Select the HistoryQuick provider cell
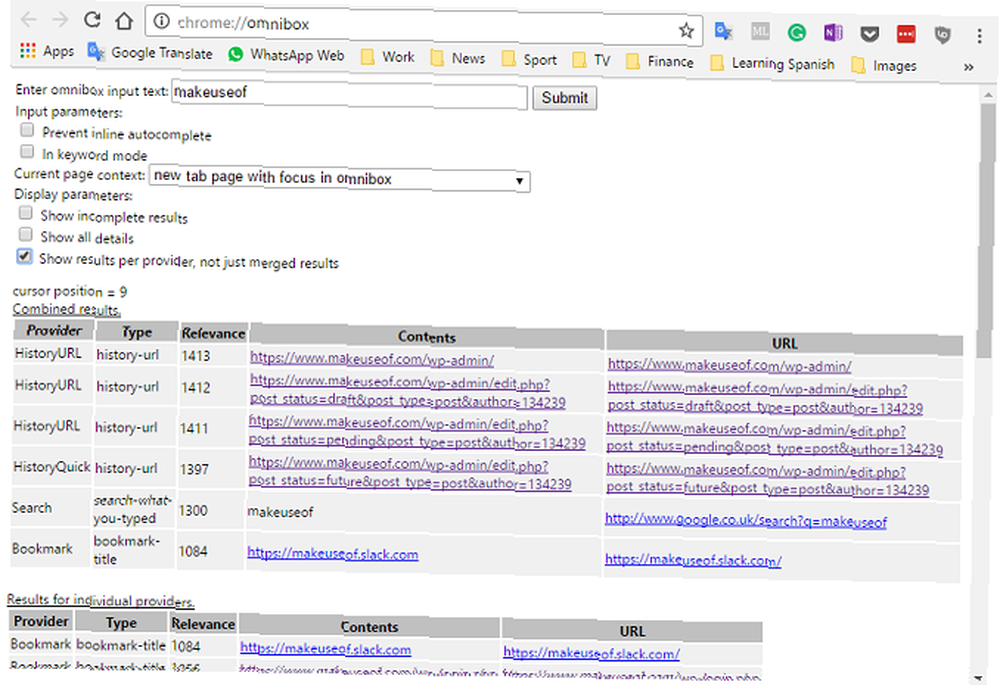Image resolution: width=1000 pixels, height=688 pixels. pyautogui.click(x=52, y=467)
